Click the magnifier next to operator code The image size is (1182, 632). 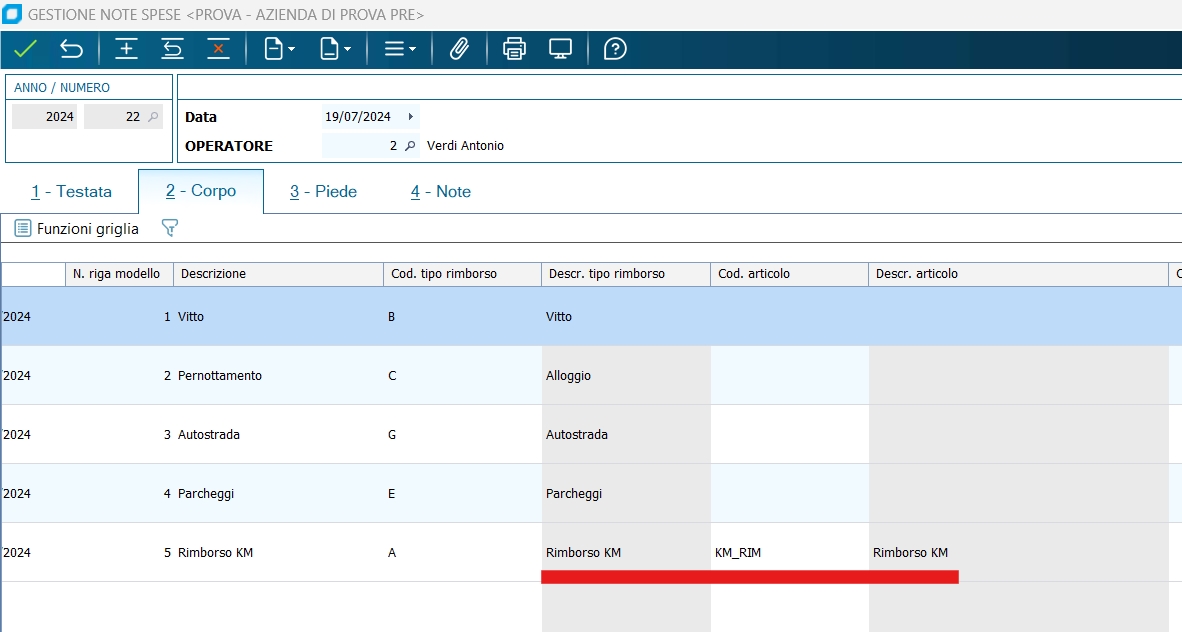410,146
